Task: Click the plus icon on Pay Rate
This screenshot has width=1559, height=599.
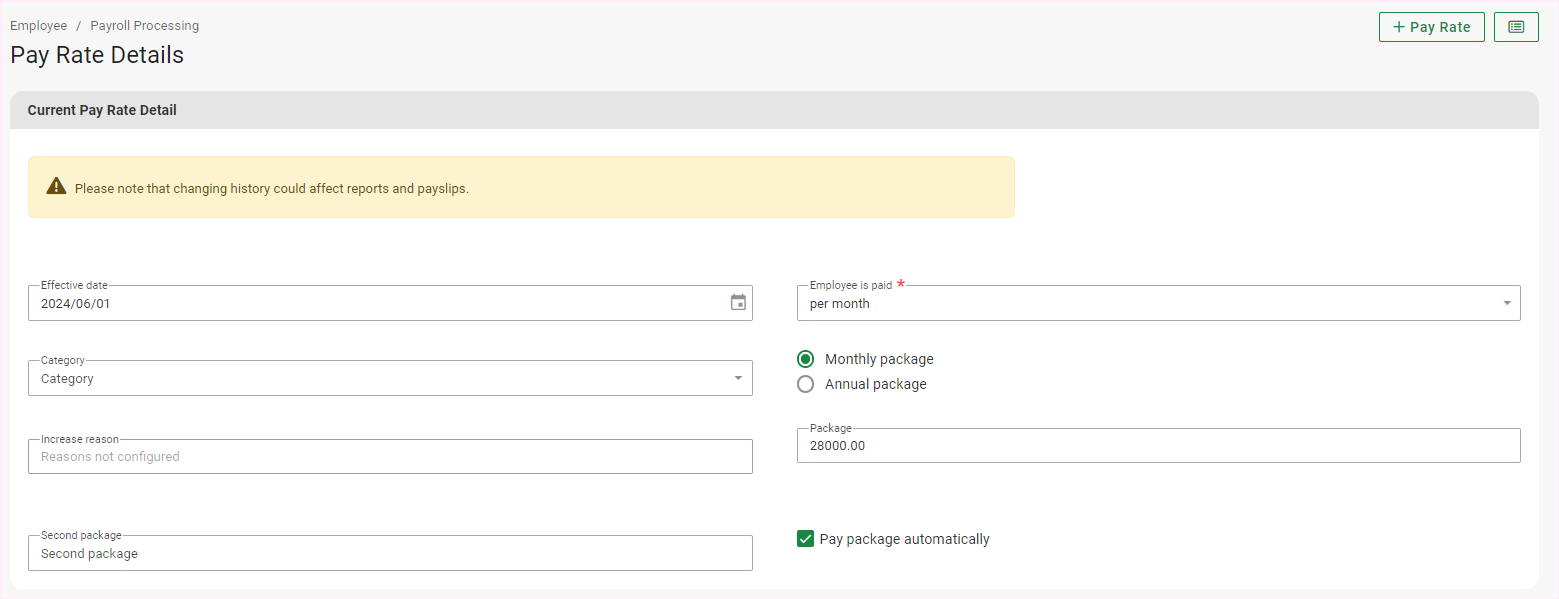Action: [1398, 27]
